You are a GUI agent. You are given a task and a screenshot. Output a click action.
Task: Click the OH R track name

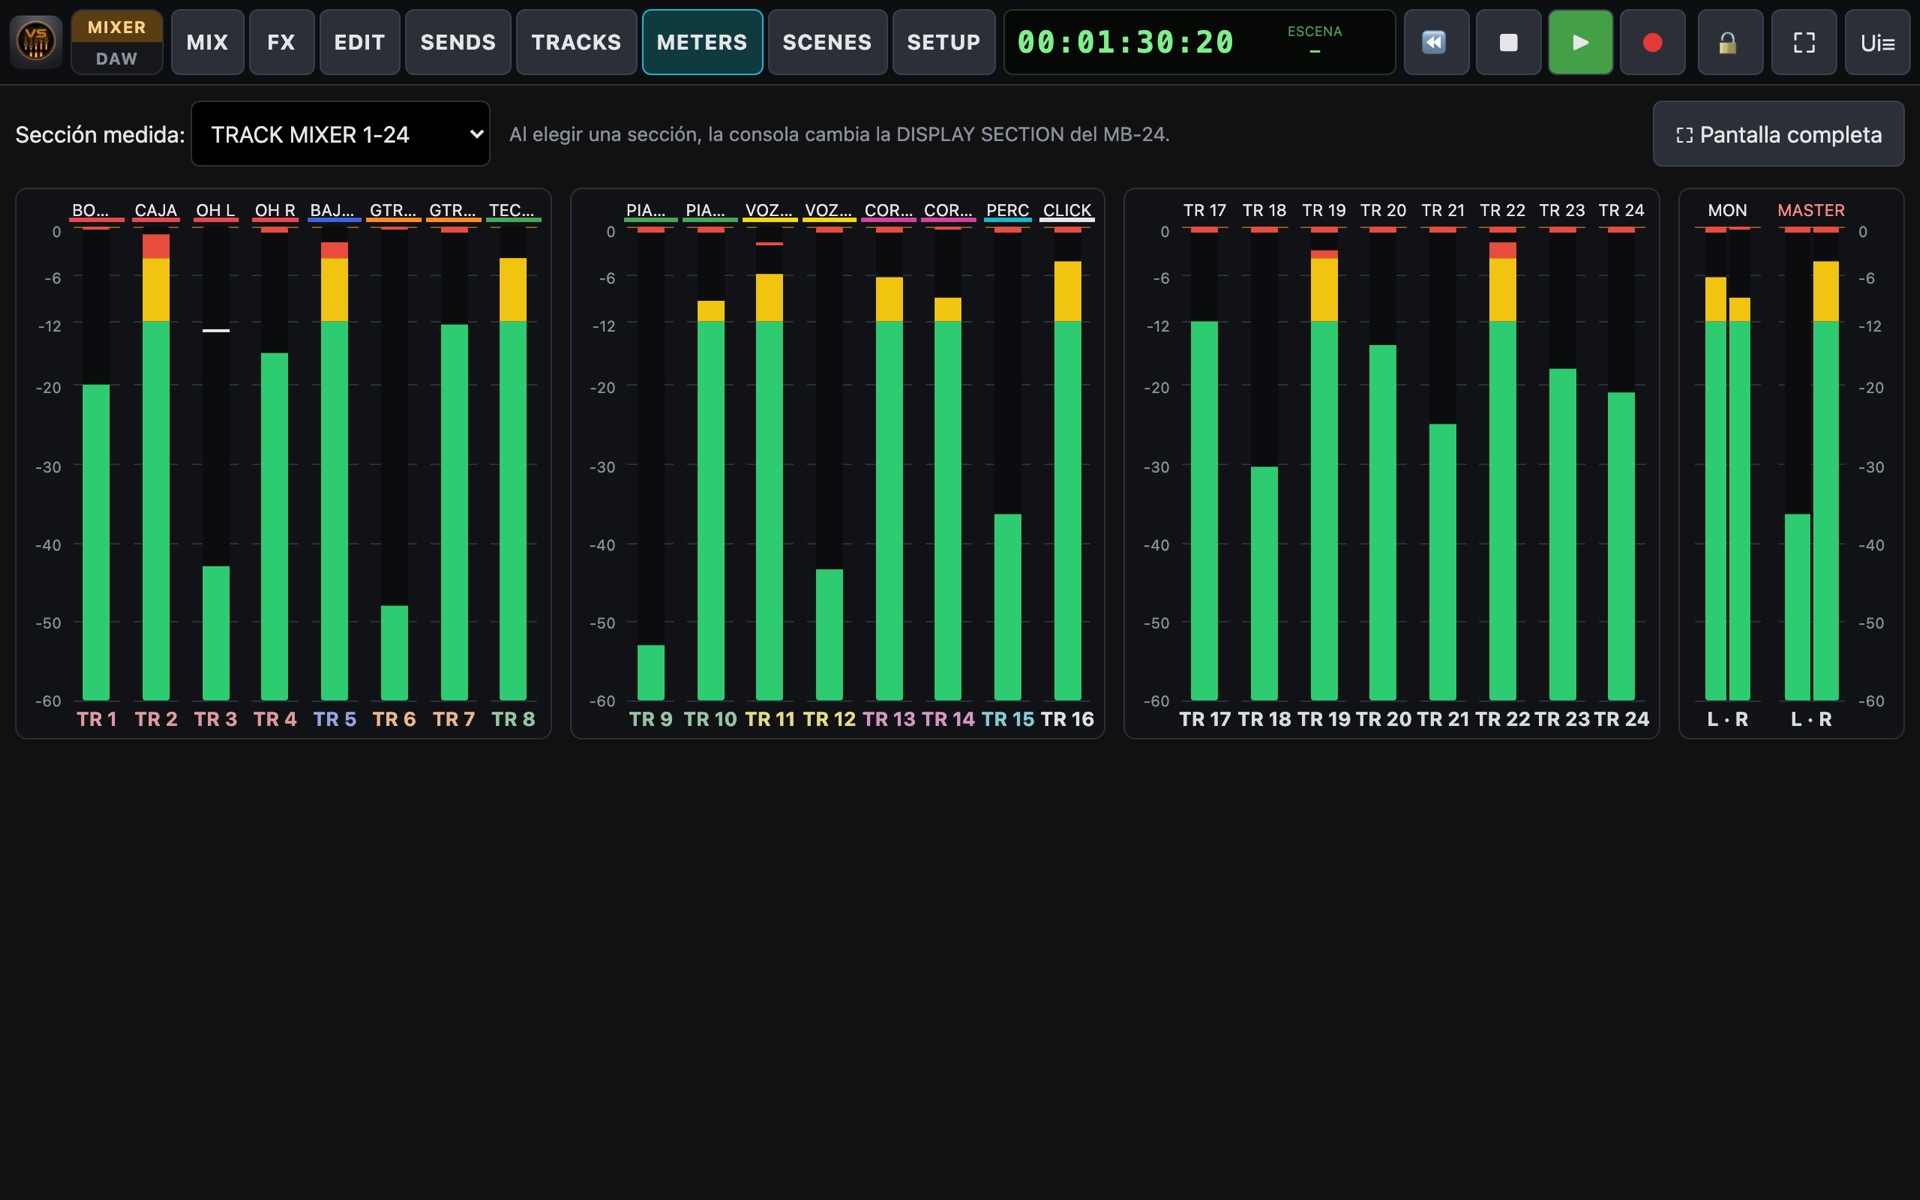click(x=275, y=210)
